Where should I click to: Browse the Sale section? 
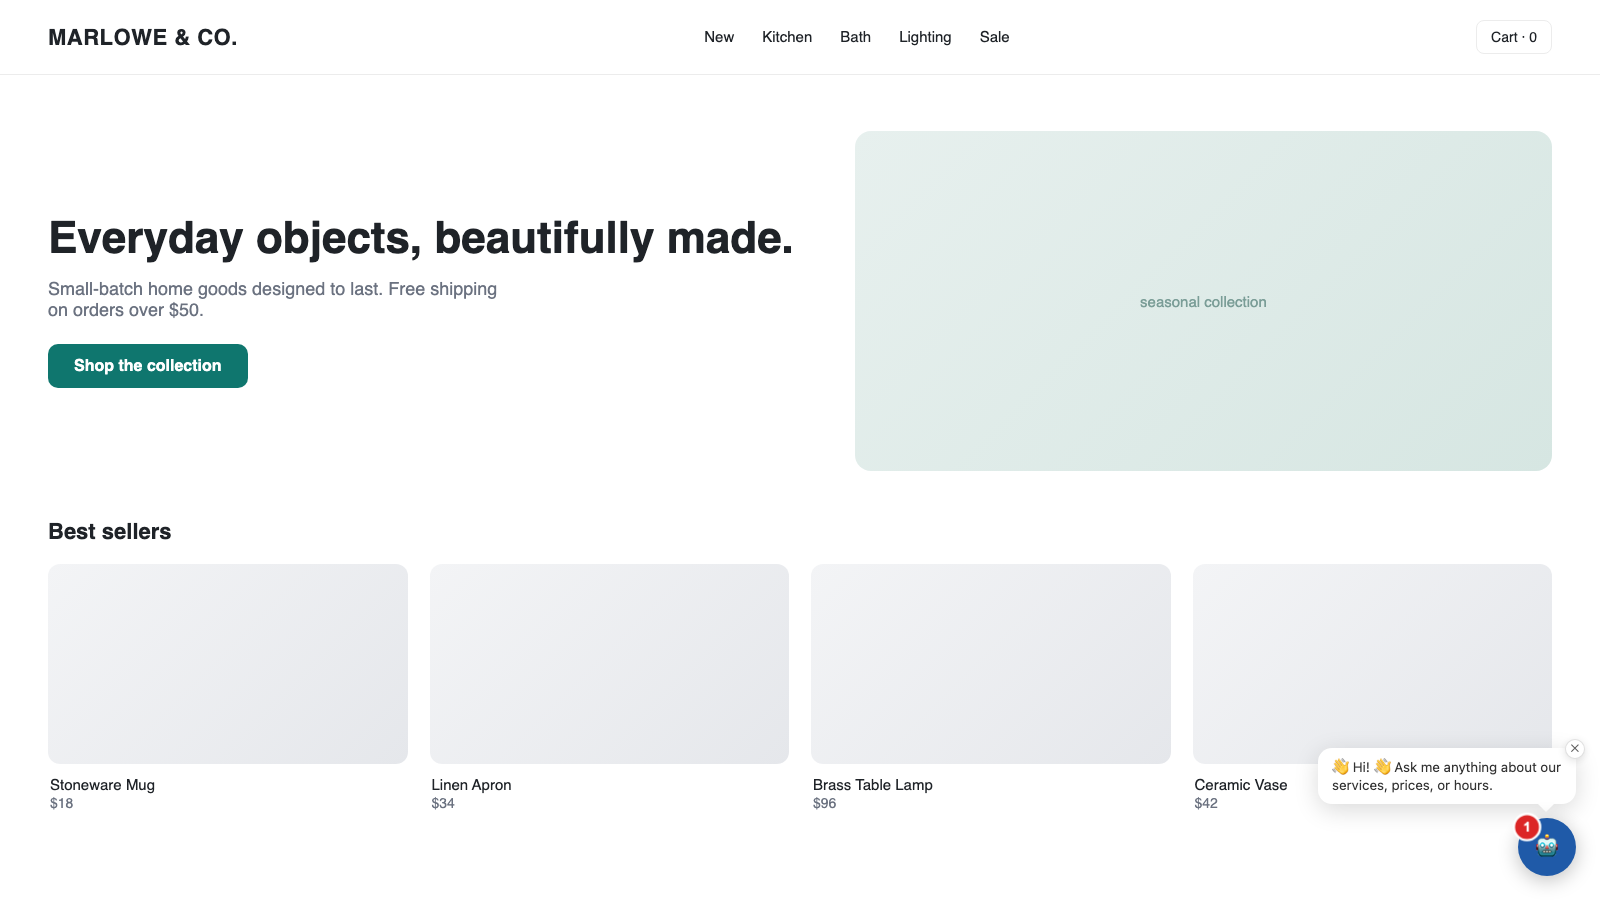tap(994, 37)
